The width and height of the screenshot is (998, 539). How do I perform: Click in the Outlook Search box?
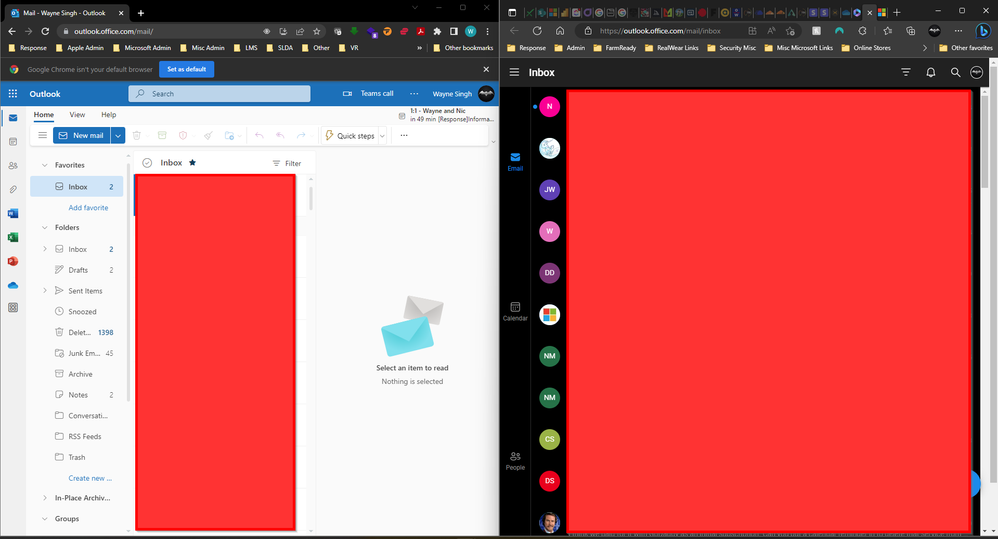(x=220, y=94)
